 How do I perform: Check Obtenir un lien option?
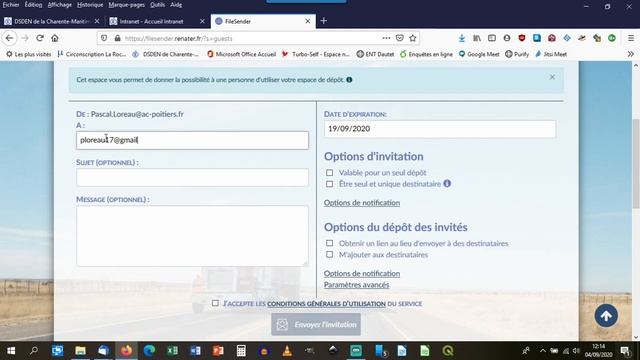point(329,243)
